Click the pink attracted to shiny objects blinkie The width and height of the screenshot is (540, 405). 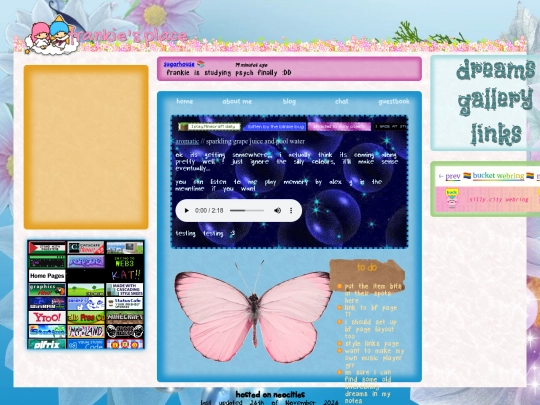[x=339, y=127]
